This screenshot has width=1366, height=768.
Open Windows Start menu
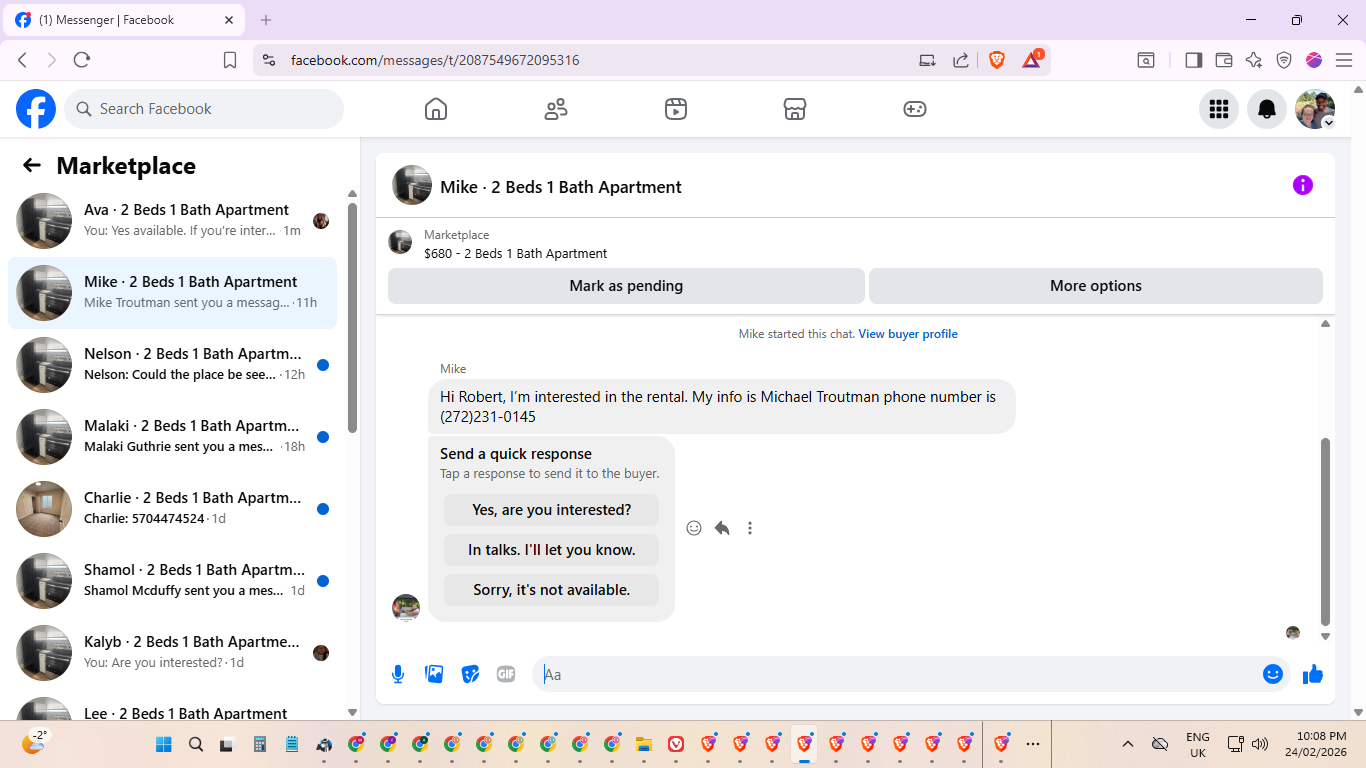(164, 744)
